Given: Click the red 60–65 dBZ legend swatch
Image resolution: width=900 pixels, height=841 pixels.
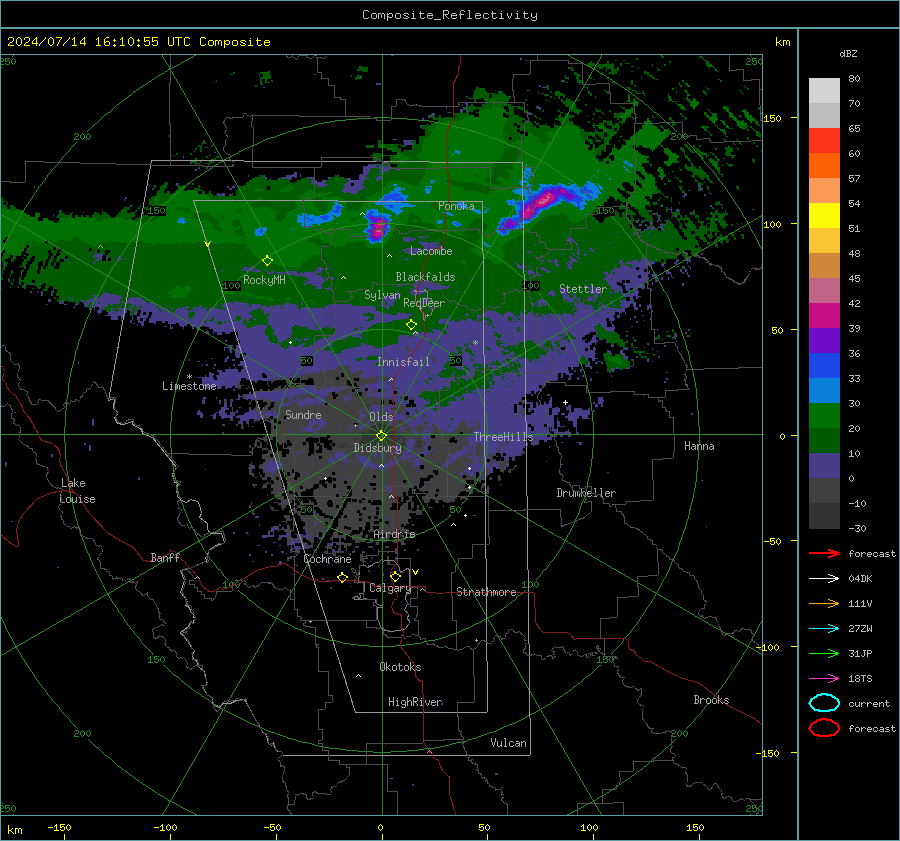Looking at the screenshot, I should point(824,141).
